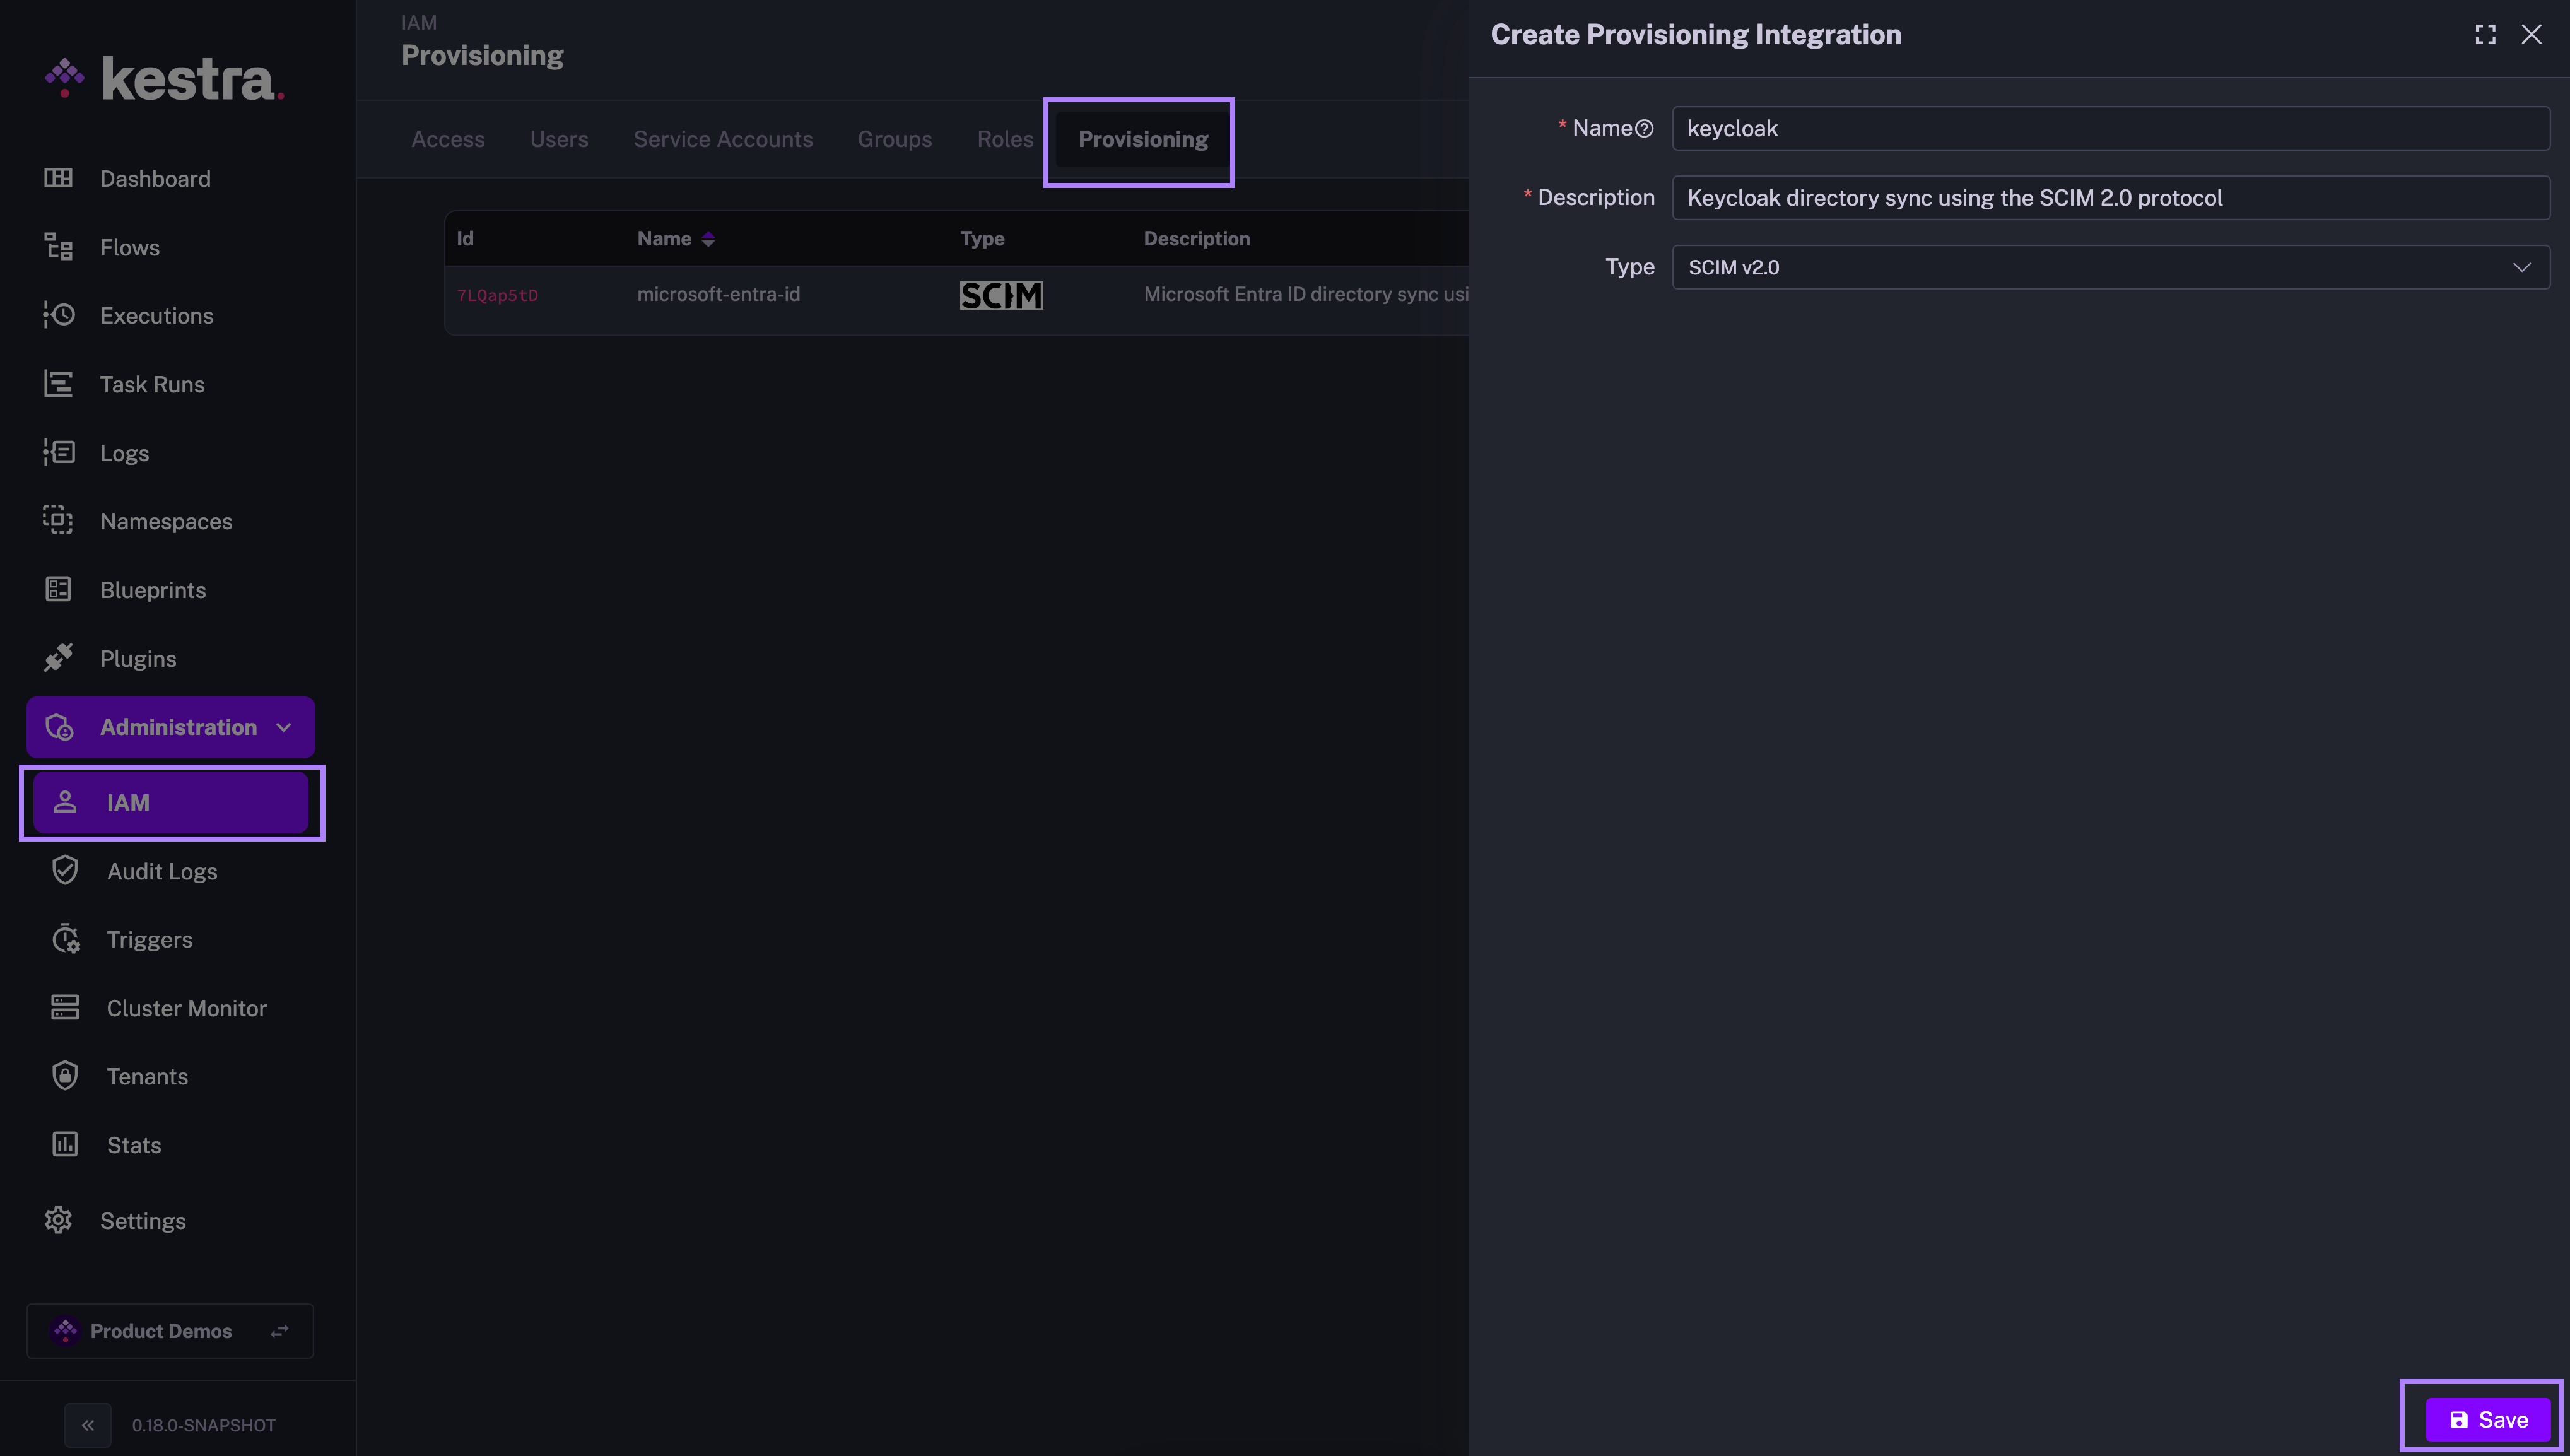This screenshot has width=2570, height=1456.
Task: Click the Flows sidebar icon
Action: tap(58, 247)
